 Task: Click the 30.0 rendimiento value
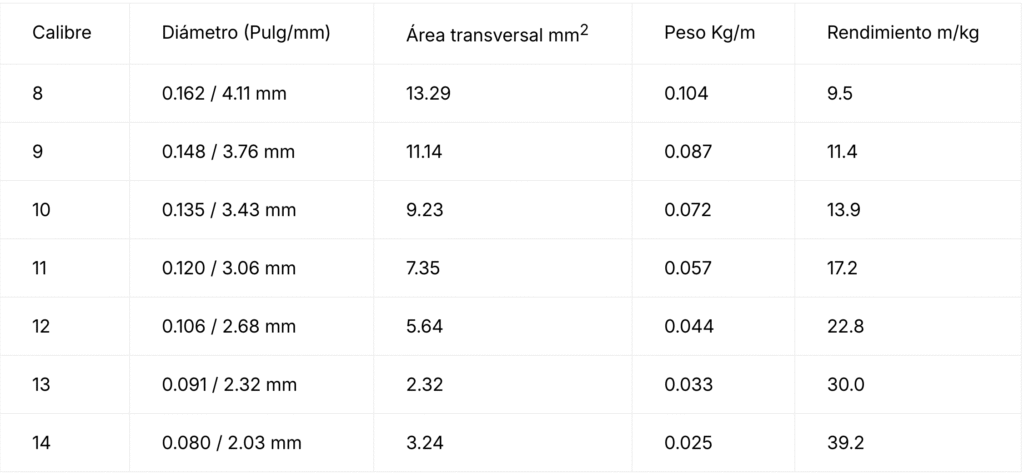click(x=846, y=384)
